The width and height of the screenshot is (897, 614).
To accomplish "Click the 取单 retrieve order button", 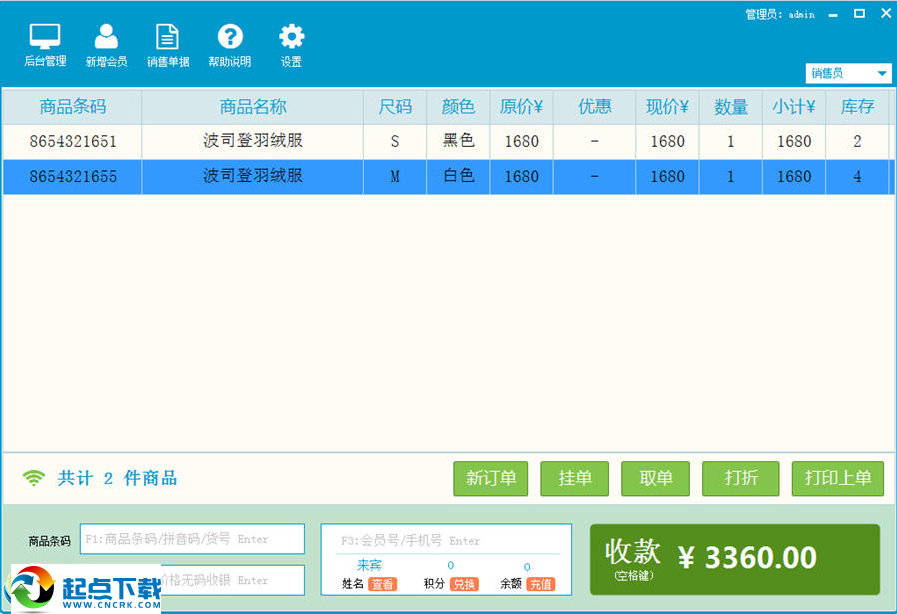I will coord(655,478).
